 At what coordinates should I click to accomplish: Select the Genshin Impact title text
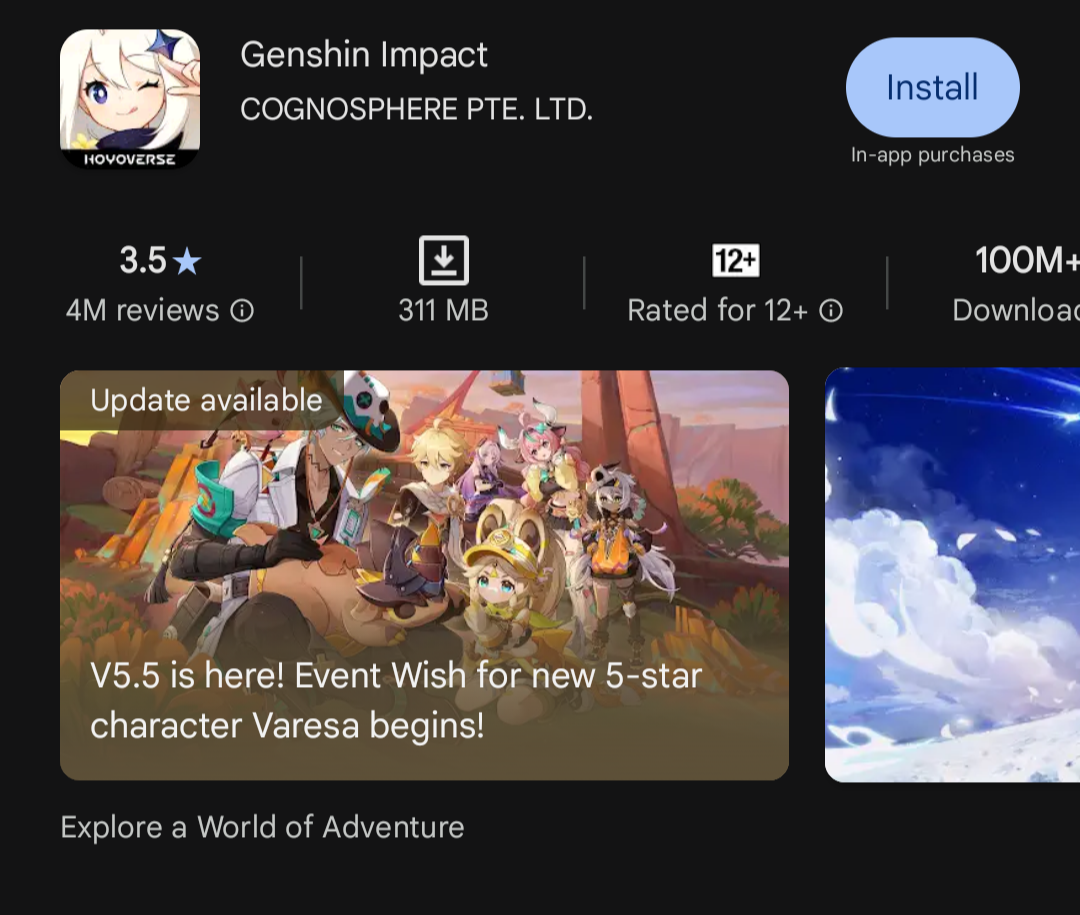tap(364, 55)
